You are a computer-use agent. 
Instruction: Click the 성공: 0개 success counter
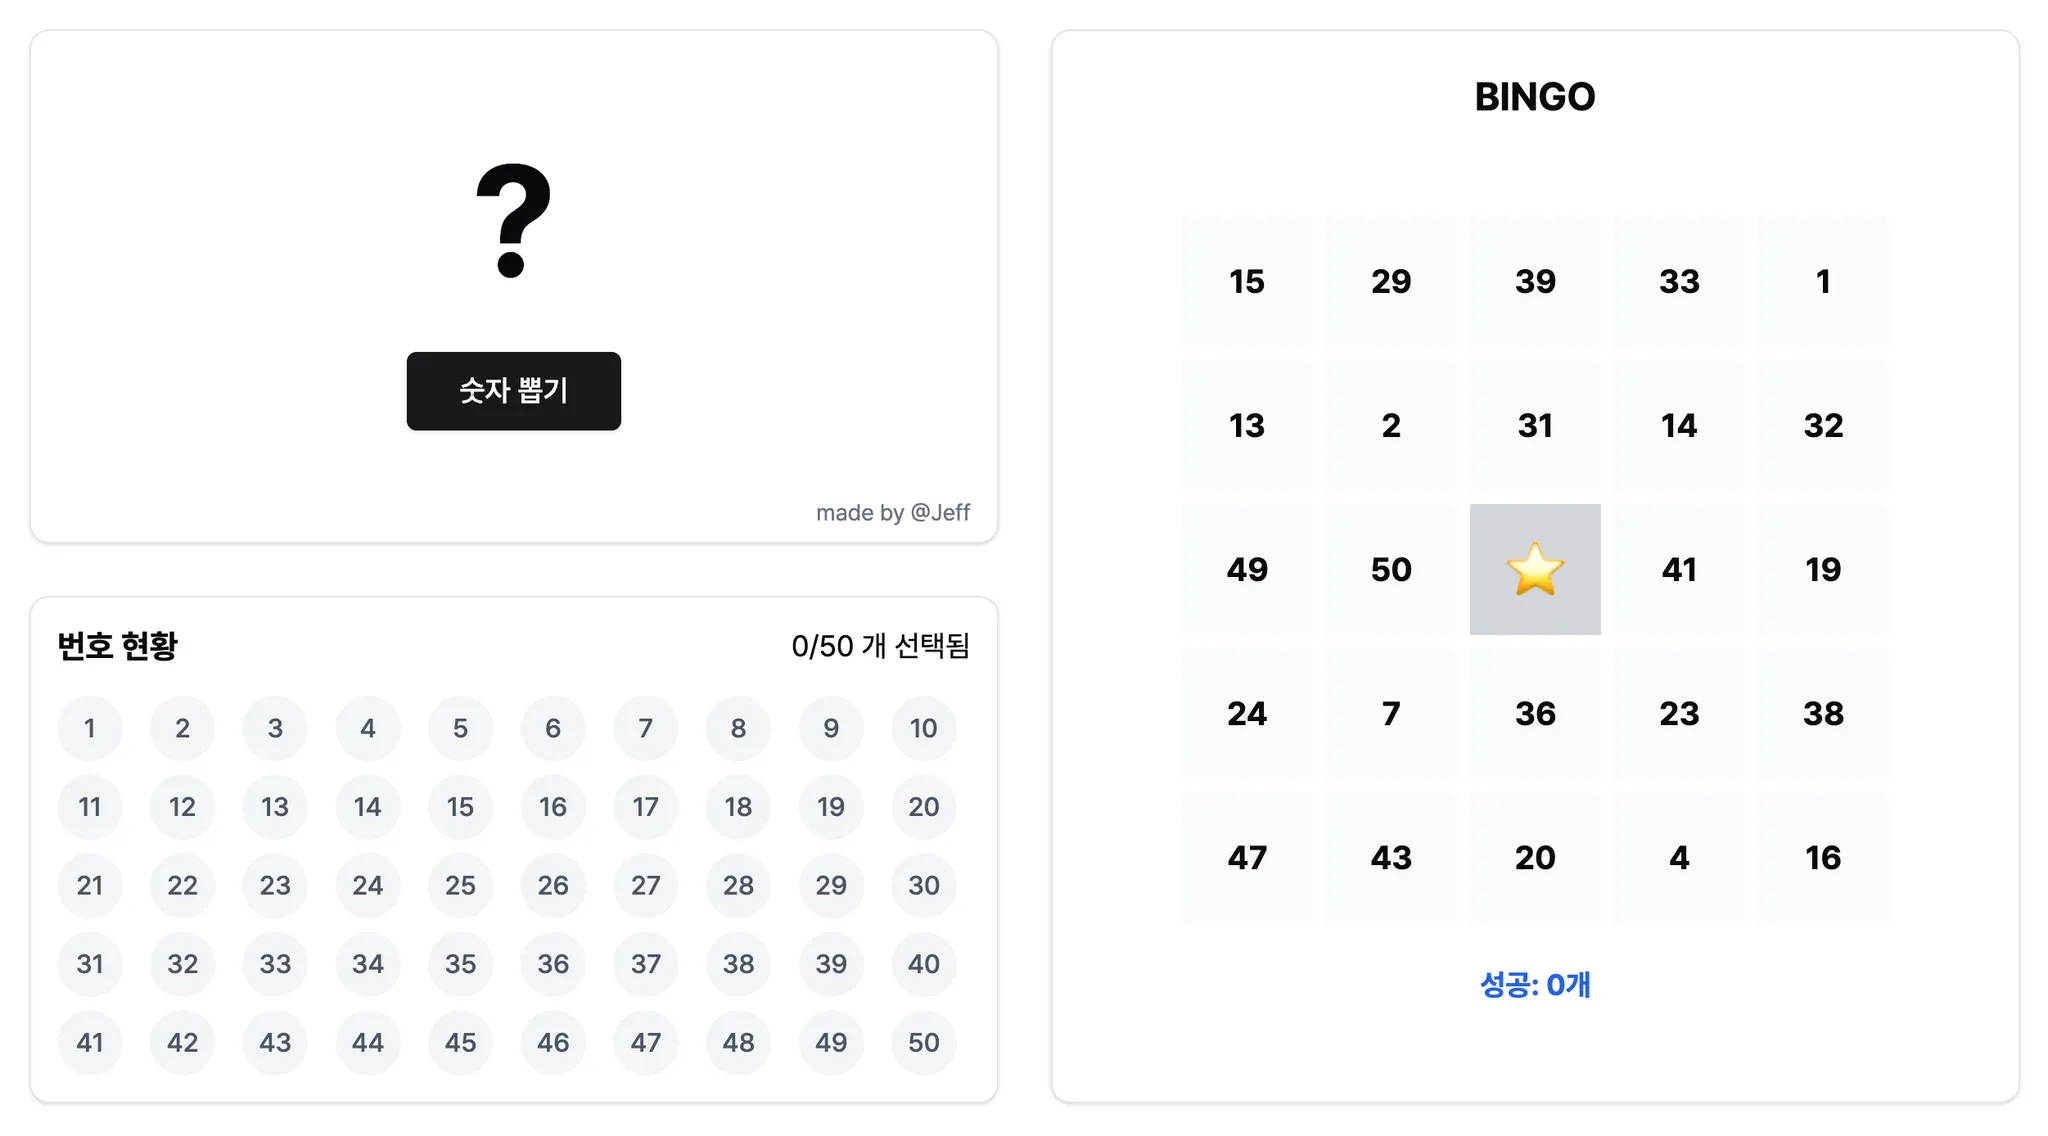[1534, 985]
